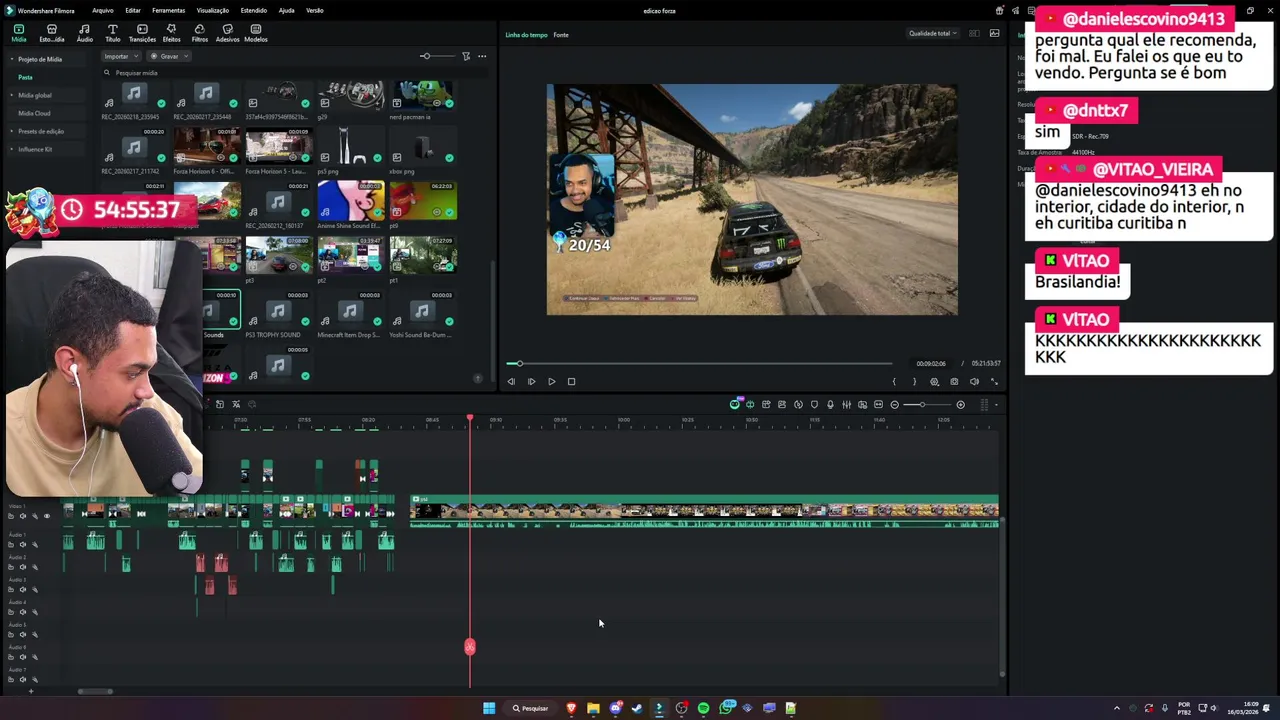Click the timeline marker shield icon
This screenshot has width=1280, height=720.
[814, 404]
